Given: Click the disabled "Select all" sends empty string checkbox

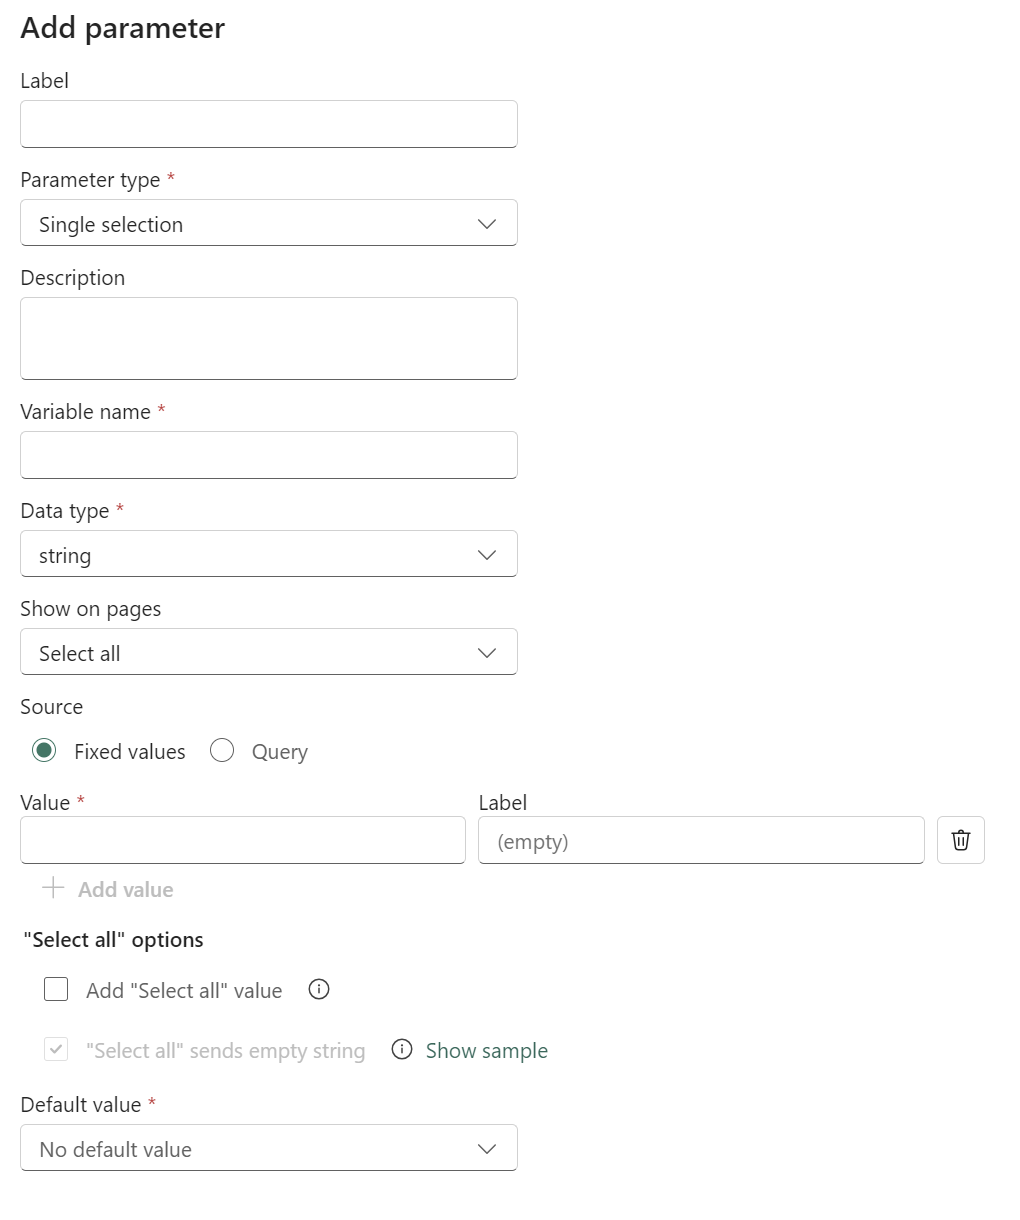Looking at the screenshot, I should (56, 1050).
